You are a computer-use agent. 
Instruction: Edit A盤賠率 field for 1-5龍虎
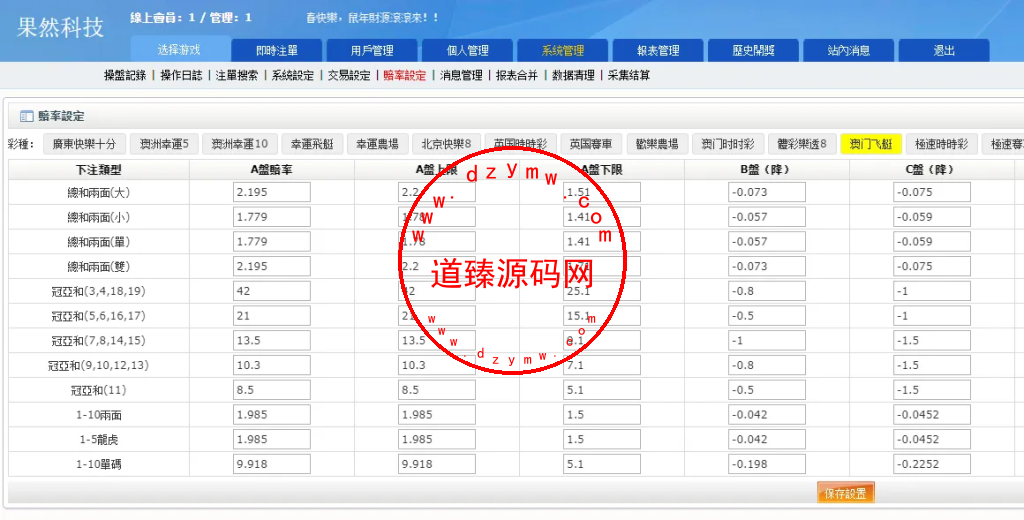click(272, 440)
